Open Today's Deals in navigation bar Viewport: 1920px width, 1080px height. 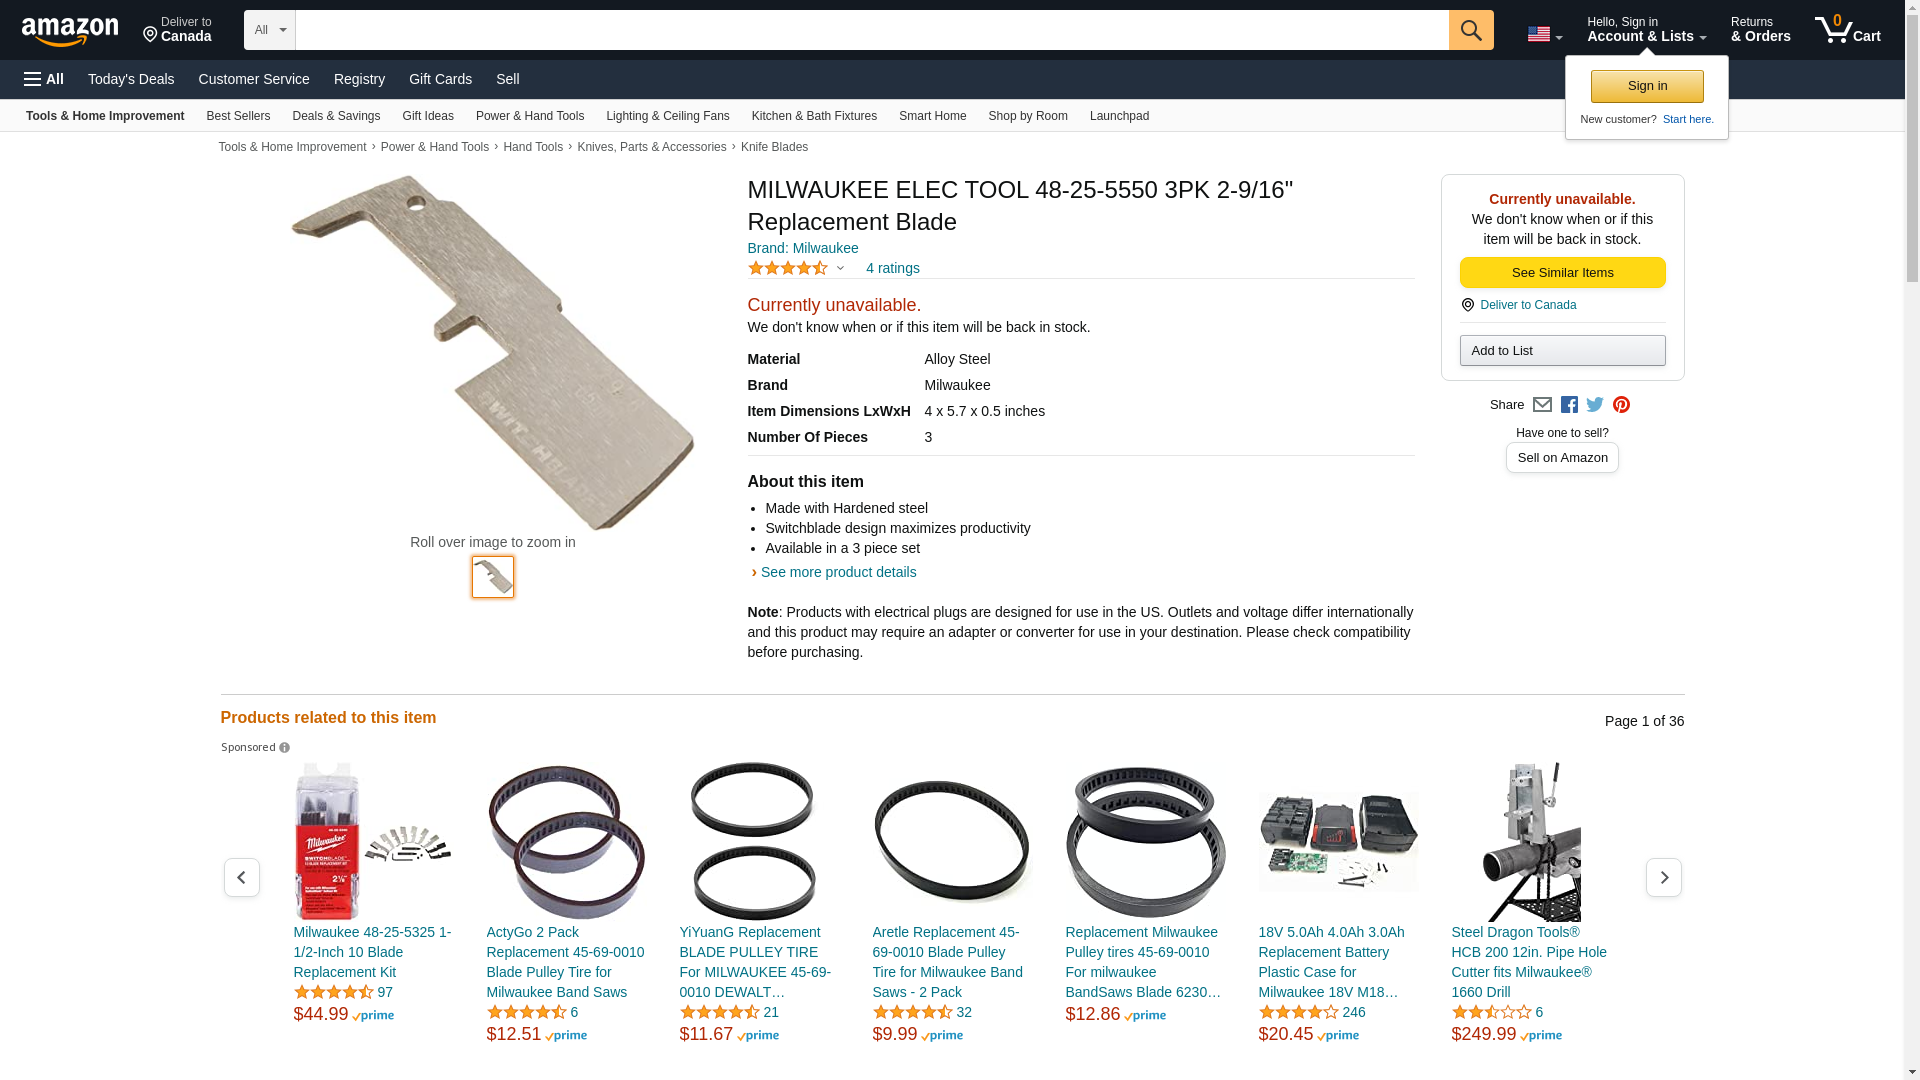coord(131,79)
